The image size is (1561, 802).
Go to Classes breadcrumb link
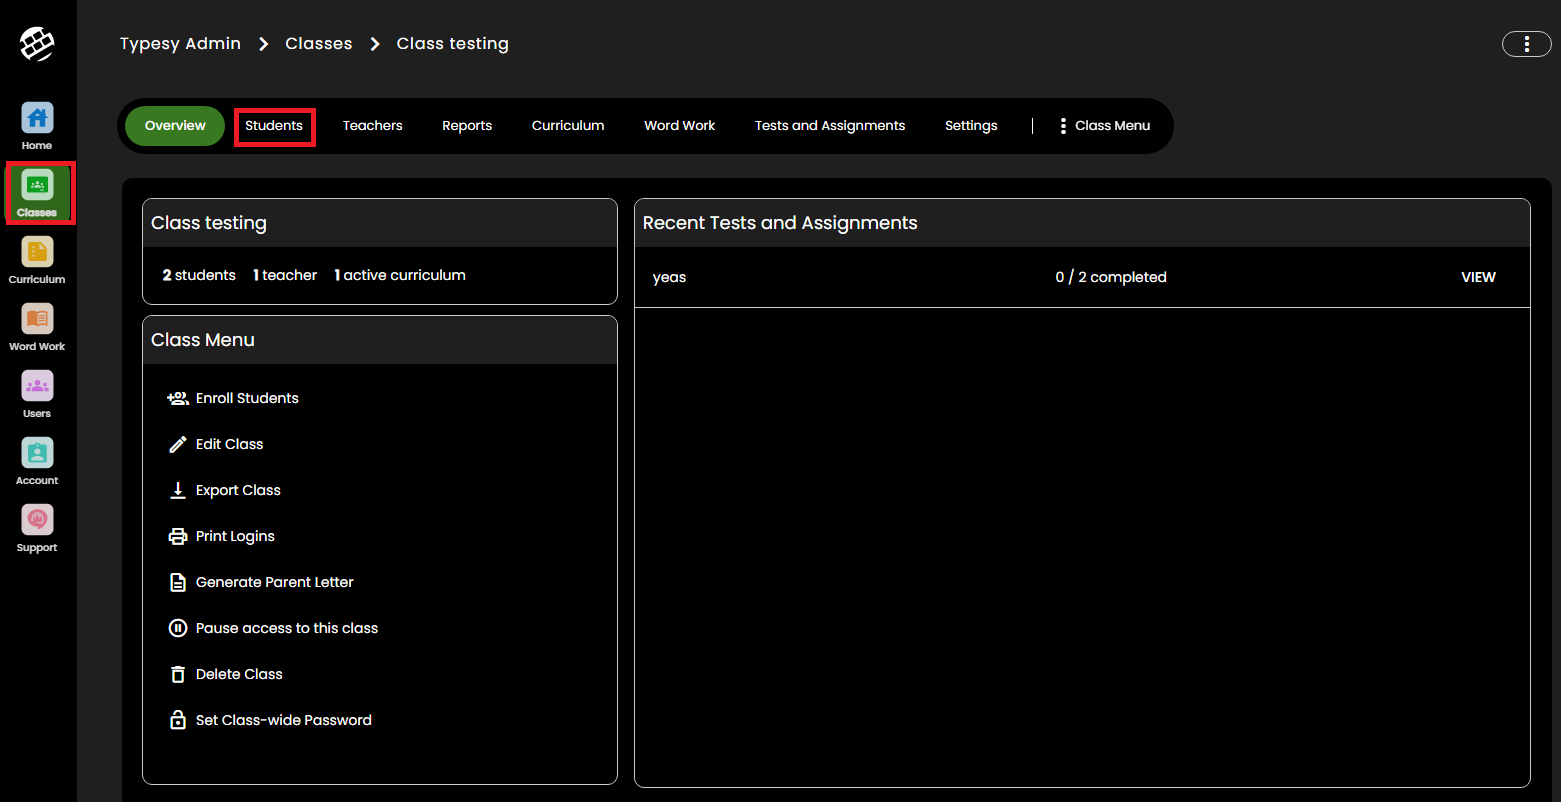pyautogui.click(x=319, y=44)
